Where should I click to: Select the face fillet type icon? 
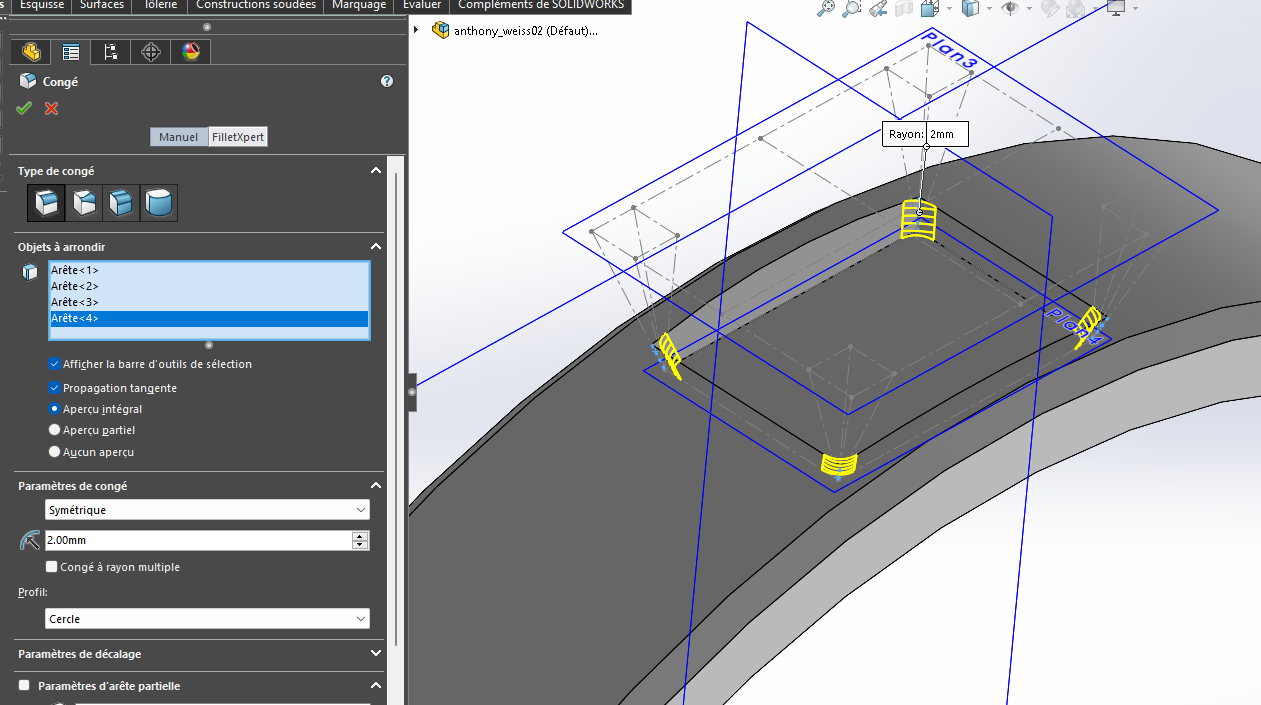(121, 203)
